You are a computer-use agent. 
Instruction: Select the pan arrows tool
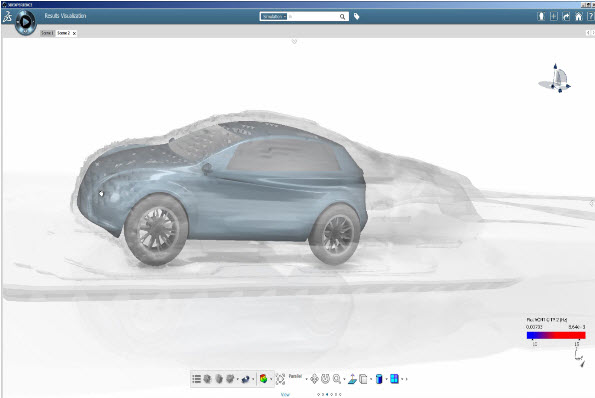[x=314, y=379]
